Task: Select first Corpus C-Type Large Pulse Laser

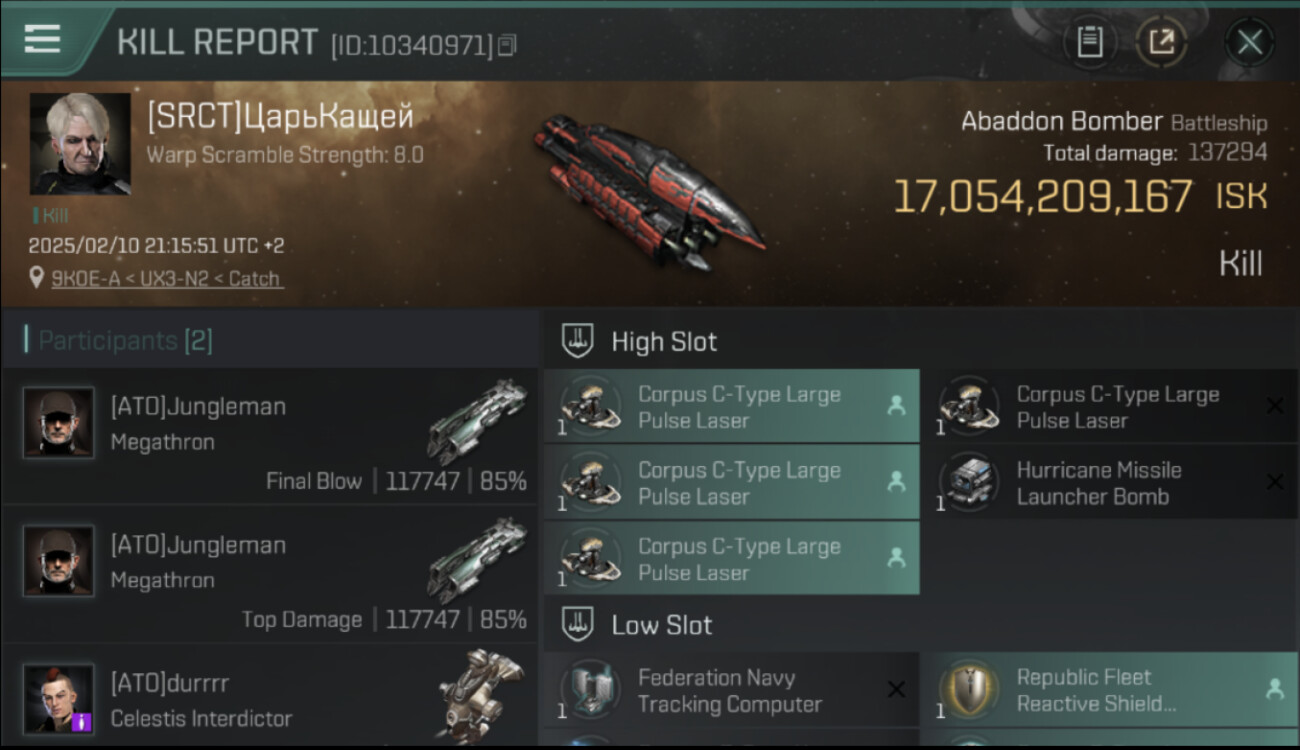Action: (732, 406)
